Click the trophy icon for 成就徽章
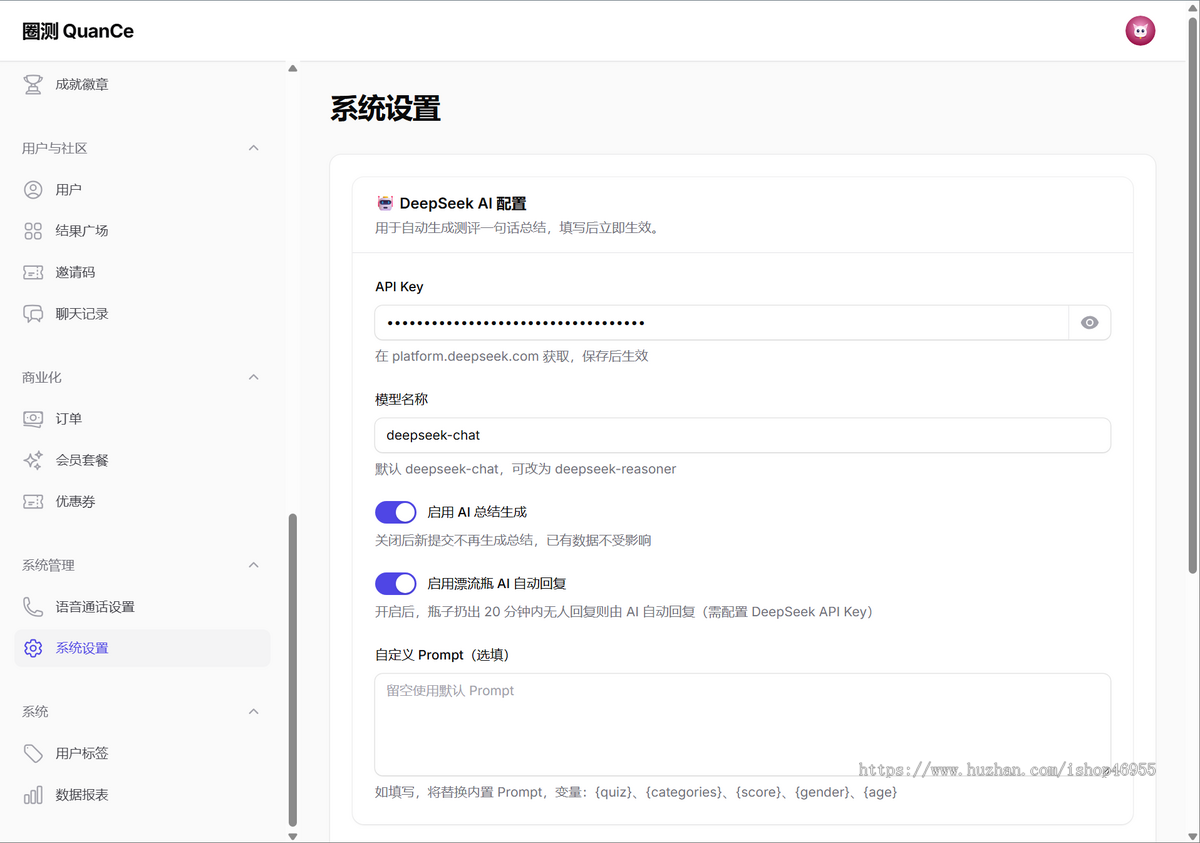The image size is (1200, 843). (33, 85)
